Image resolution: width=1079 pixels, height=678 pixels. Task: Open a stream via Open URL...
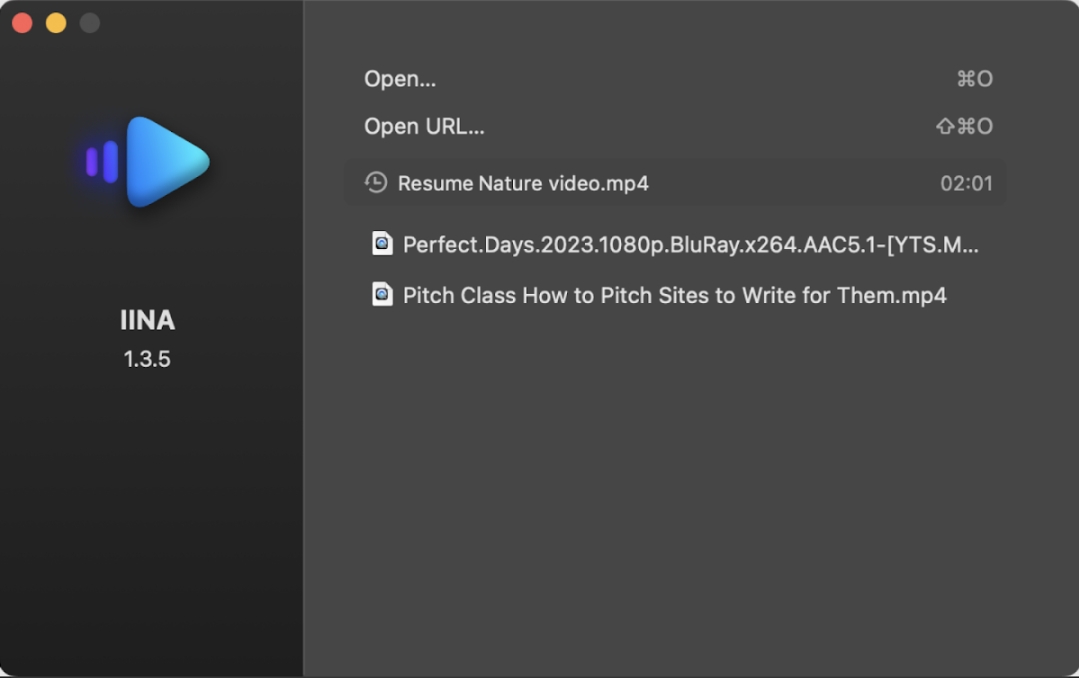point(424,126)
